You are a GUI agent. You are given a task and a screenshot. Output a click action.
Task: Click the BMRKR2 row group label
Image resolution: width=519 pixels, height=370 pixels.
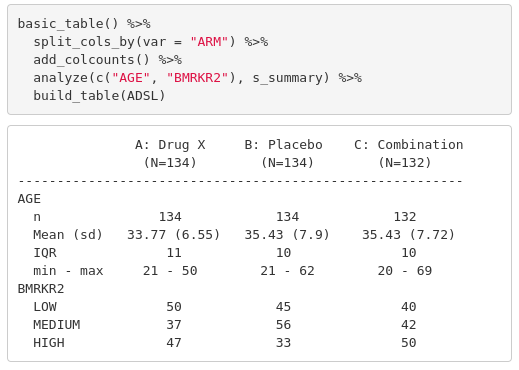[41, 289]
